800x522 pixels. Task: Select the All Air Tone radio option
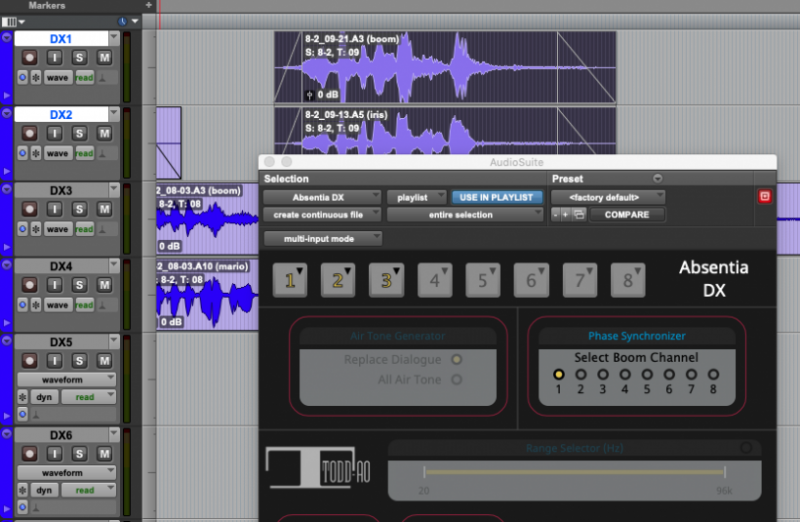click(x=457, y=380)
